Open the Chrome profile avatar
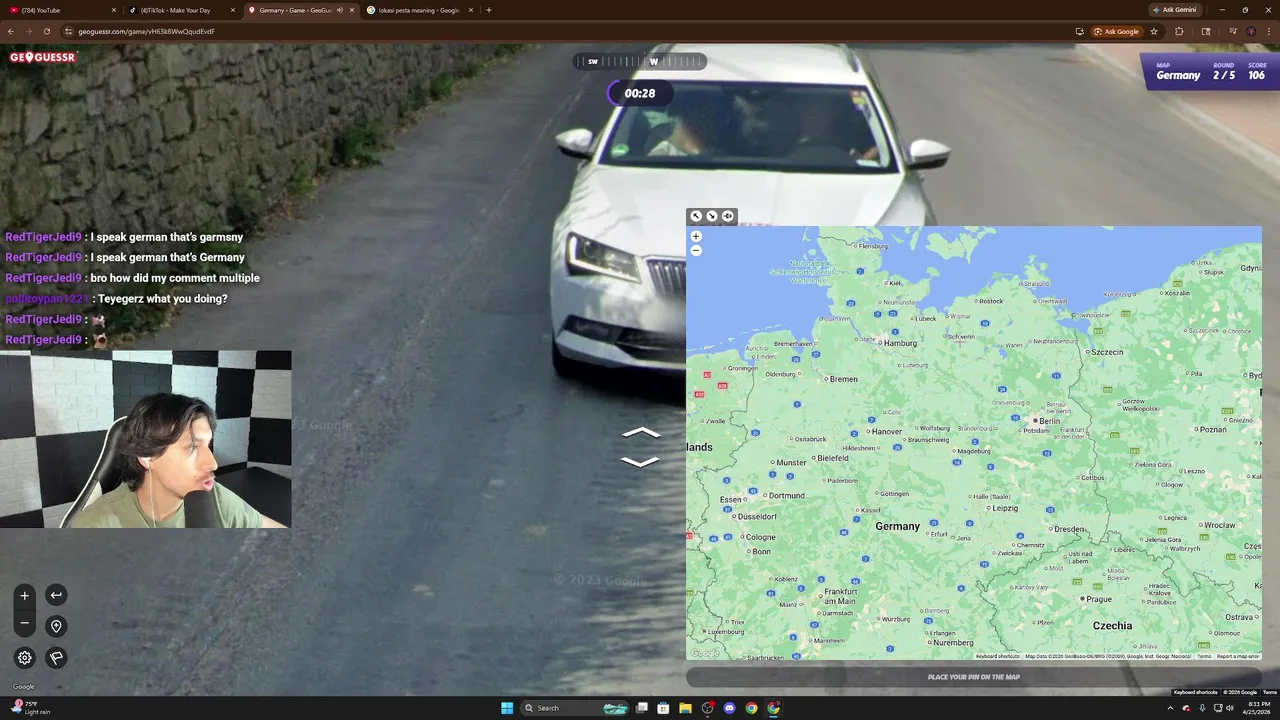 (x=1251, y=31)
